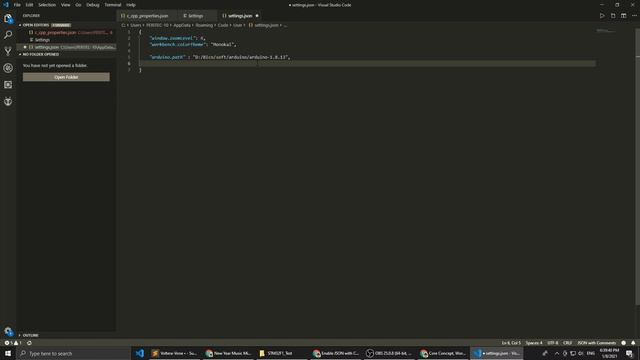Click the Roaming breadcrumb segment
The width and height of the screenshot is (640, 360).
(x=204, y=25)
